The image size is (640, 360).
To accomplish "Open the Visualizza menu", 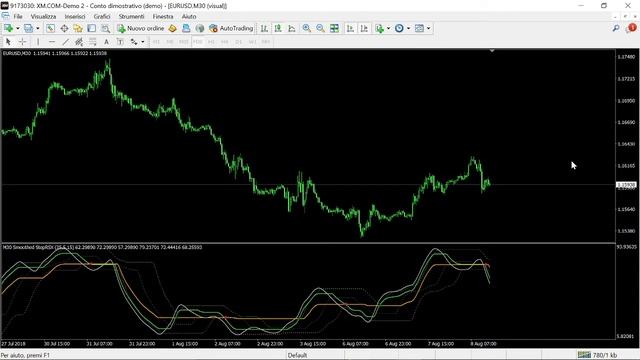I will click(43, 16).
